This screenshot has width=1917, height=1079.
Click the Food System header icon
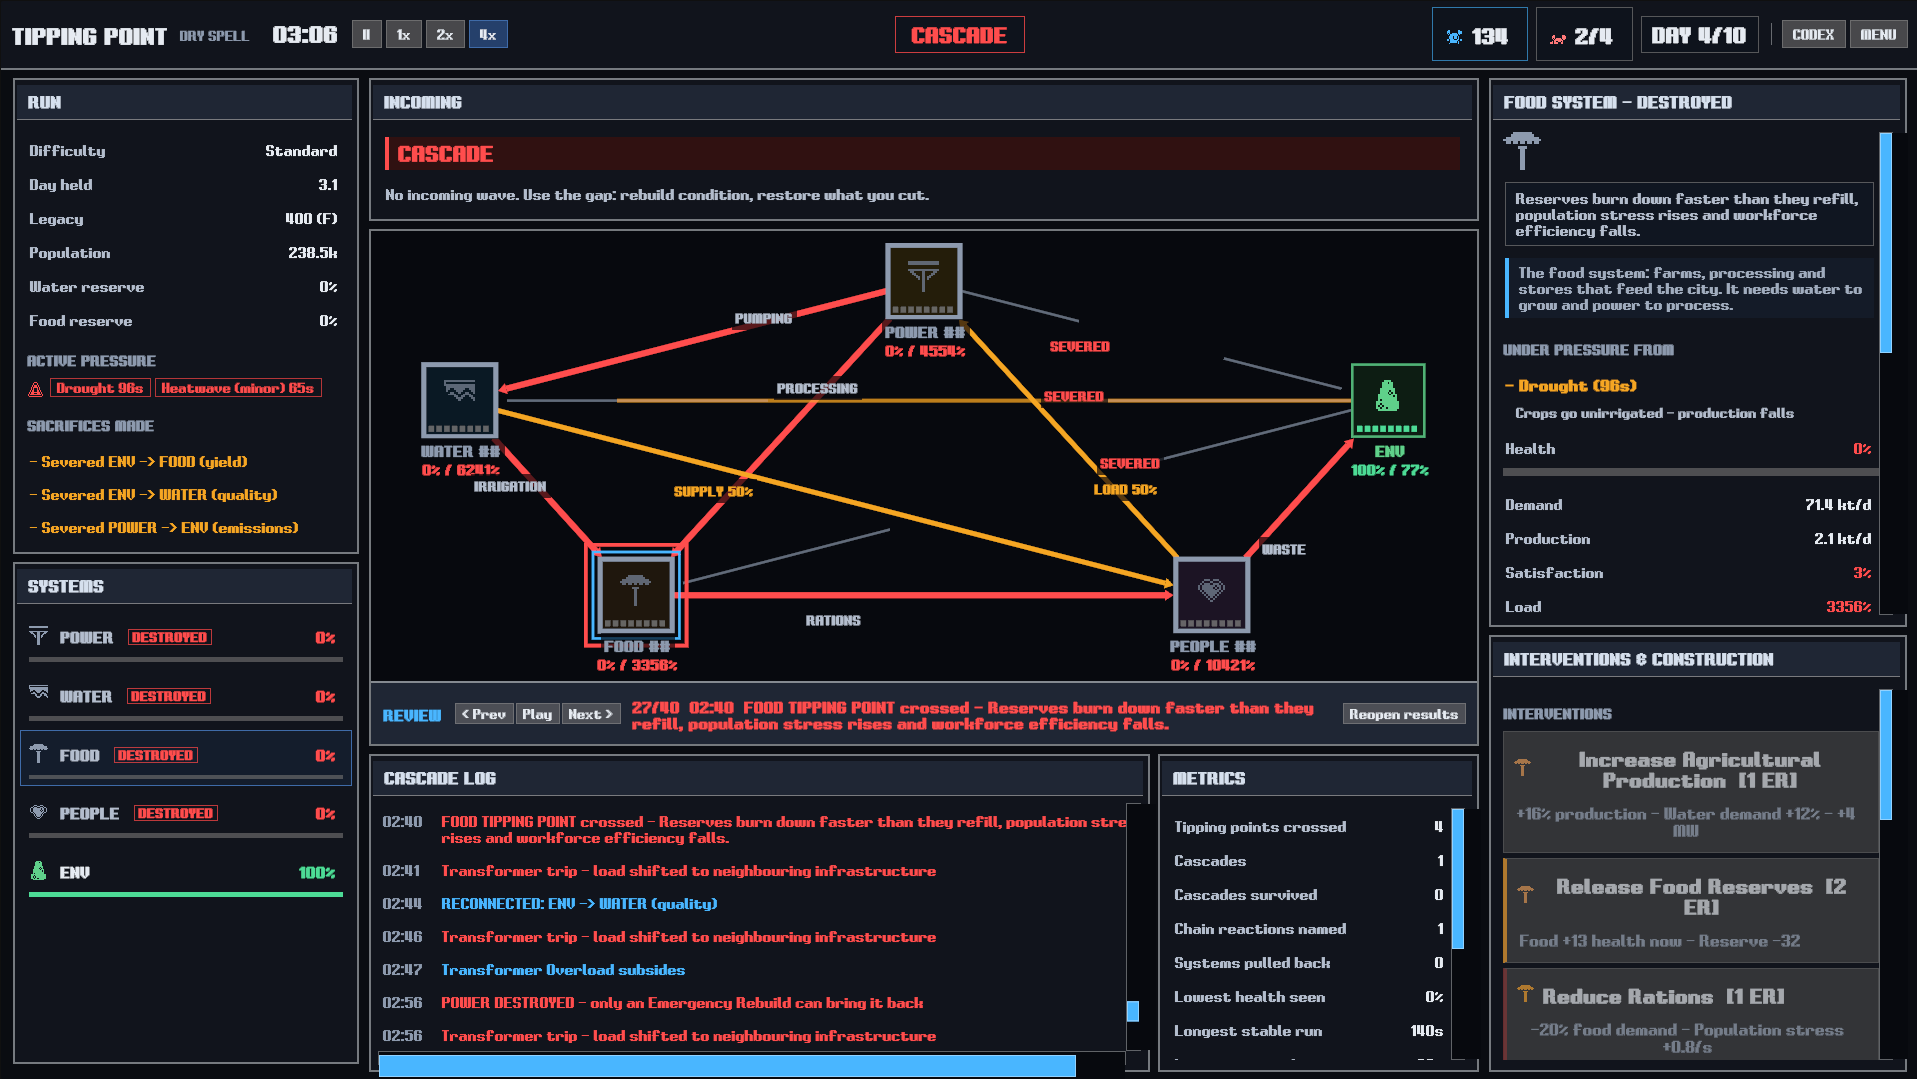(1522, 151)
